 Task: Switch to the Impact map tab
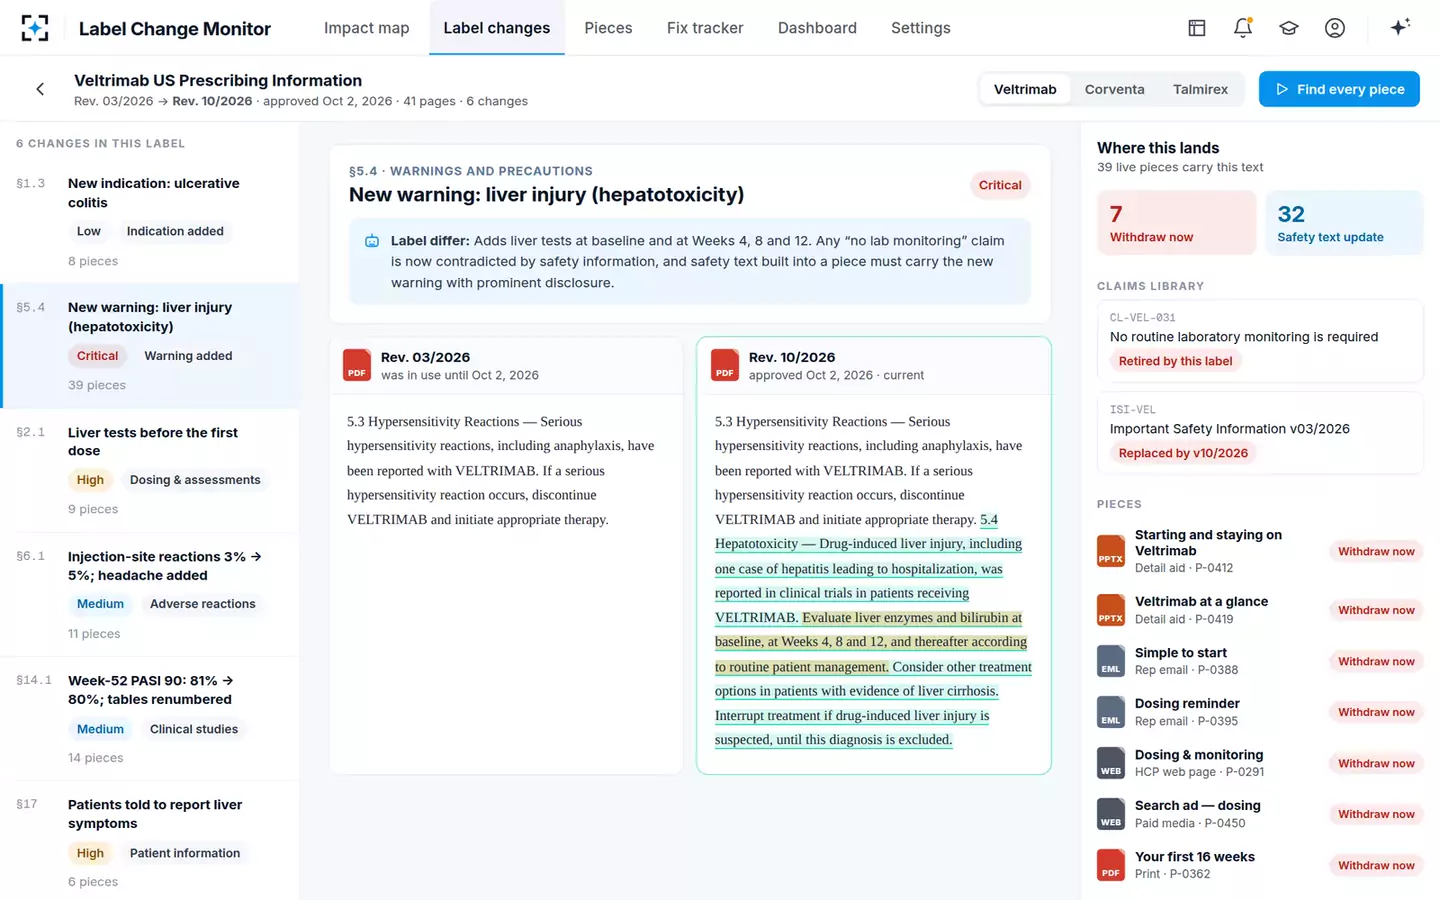pos(367,28)
